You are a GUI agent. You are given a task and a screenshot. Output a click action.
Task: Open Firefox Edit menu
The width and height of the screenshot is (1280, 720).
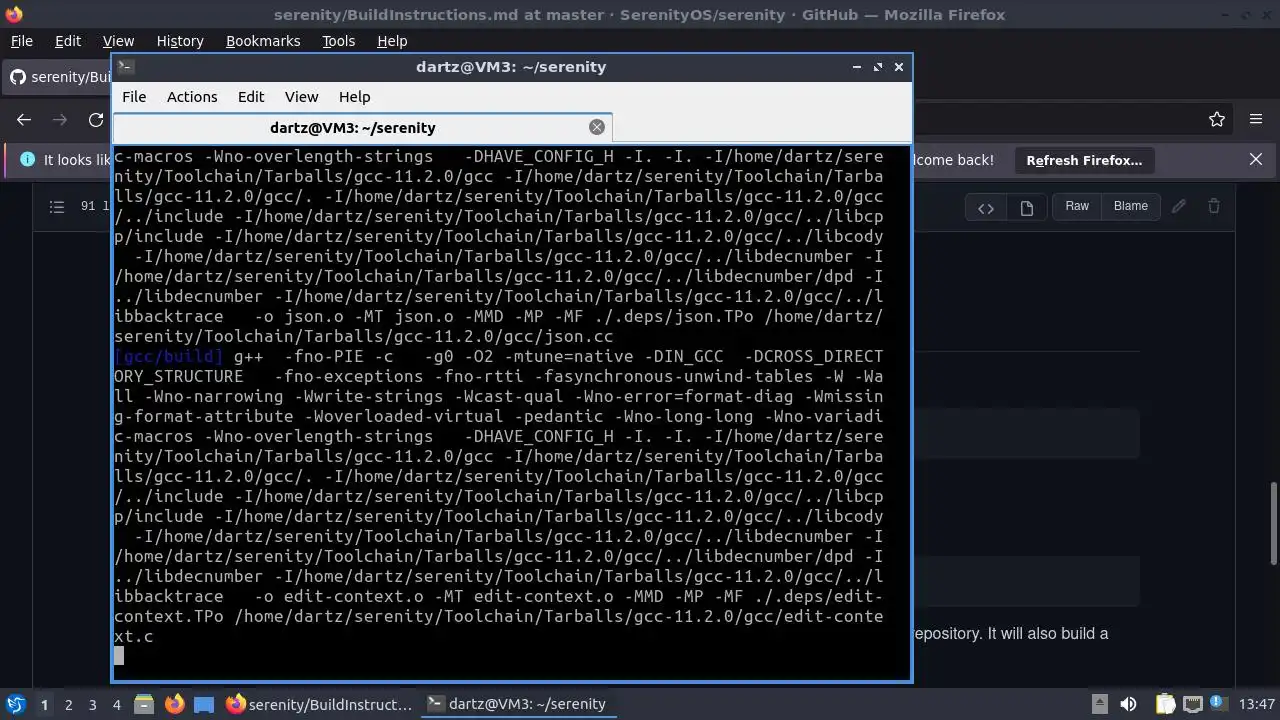tap(68, 41)
